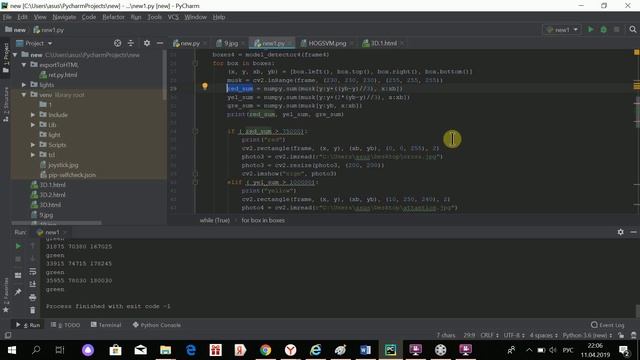The image size is (640, 360).
Task: Select 3D.2.html in the project tree
Action: (x=52, y=195)
